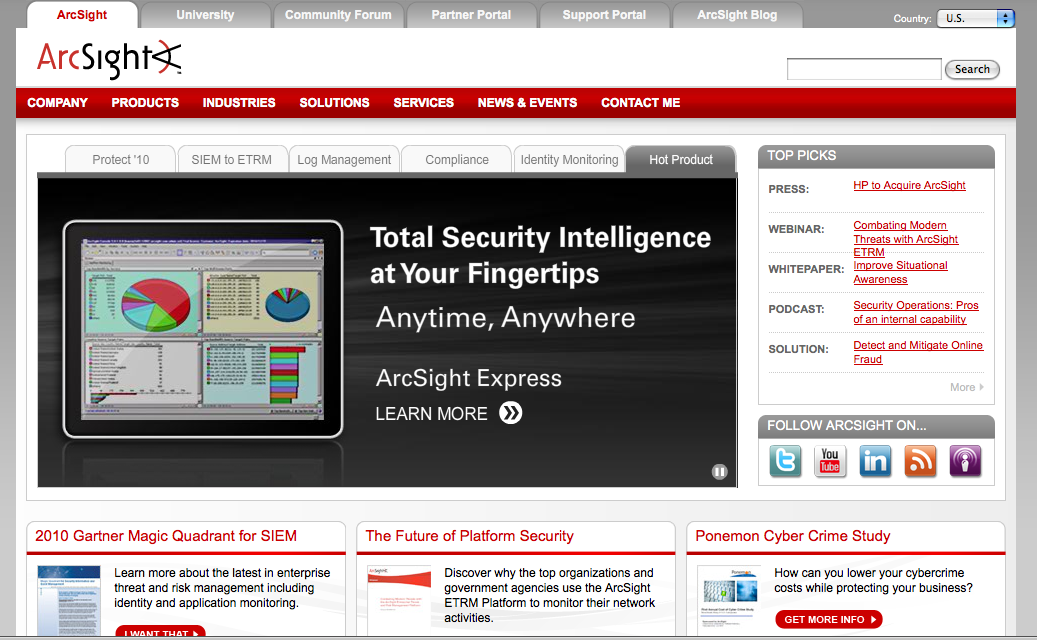Open HP to Acquire ArcSight link
Image resolution: width=1037 pixels, height=640 pixels.
[x=909, y=185]
